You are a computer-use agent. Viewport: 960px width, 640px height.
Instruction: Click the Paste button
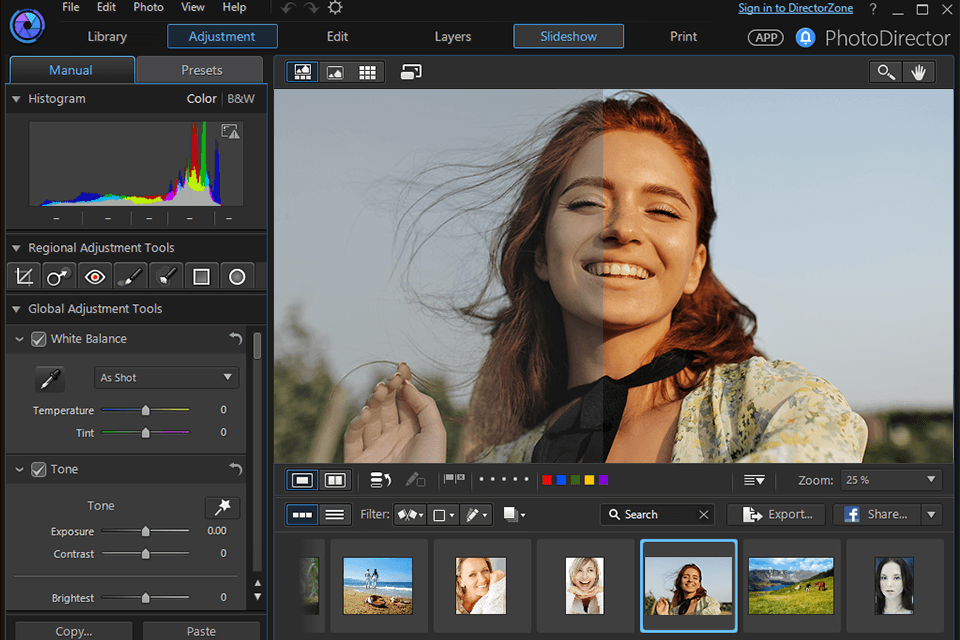click(x=201, y=631)
